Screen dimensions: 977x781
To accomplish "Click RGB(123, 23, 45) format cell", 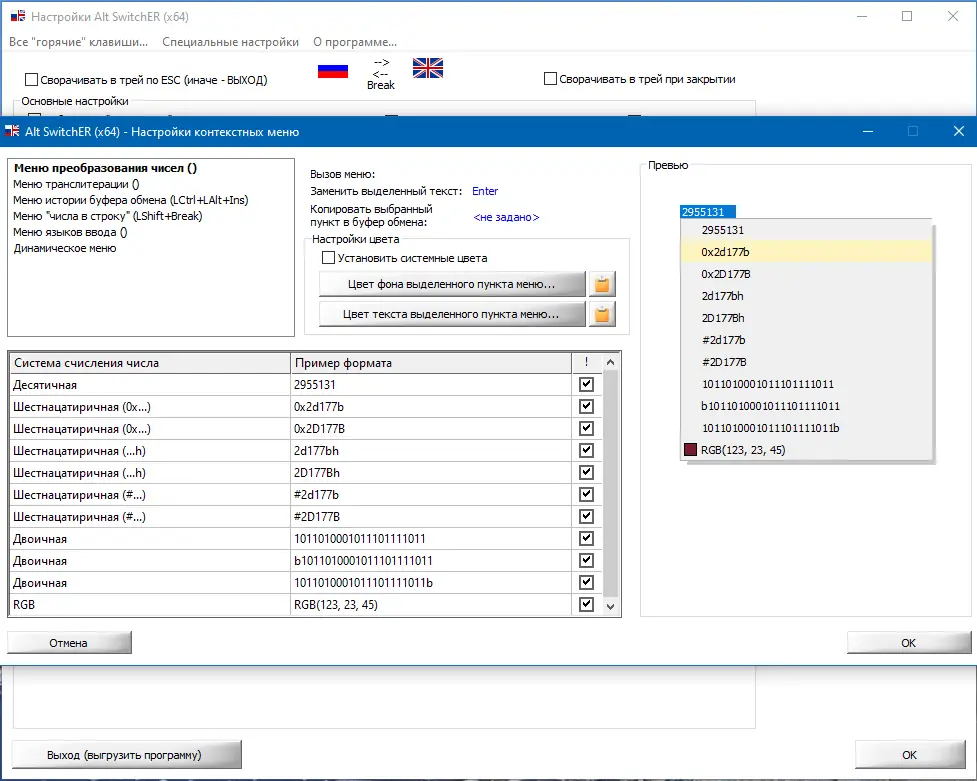I will [431, 605].
